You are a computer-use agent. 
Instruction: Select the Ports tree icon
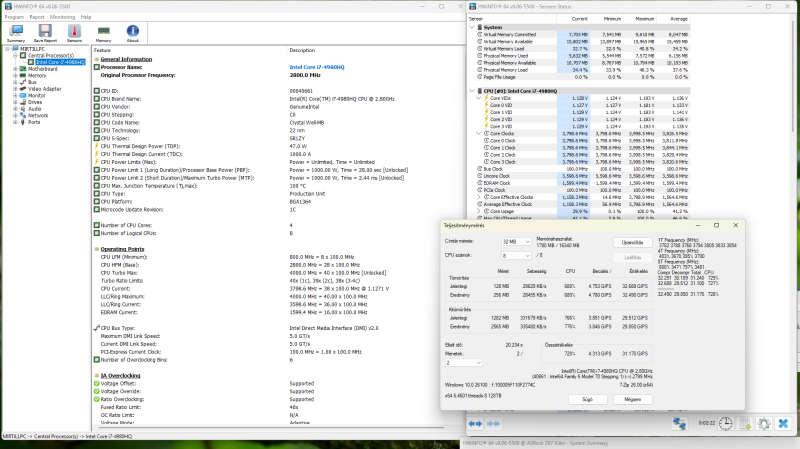(x=23, y=122)
